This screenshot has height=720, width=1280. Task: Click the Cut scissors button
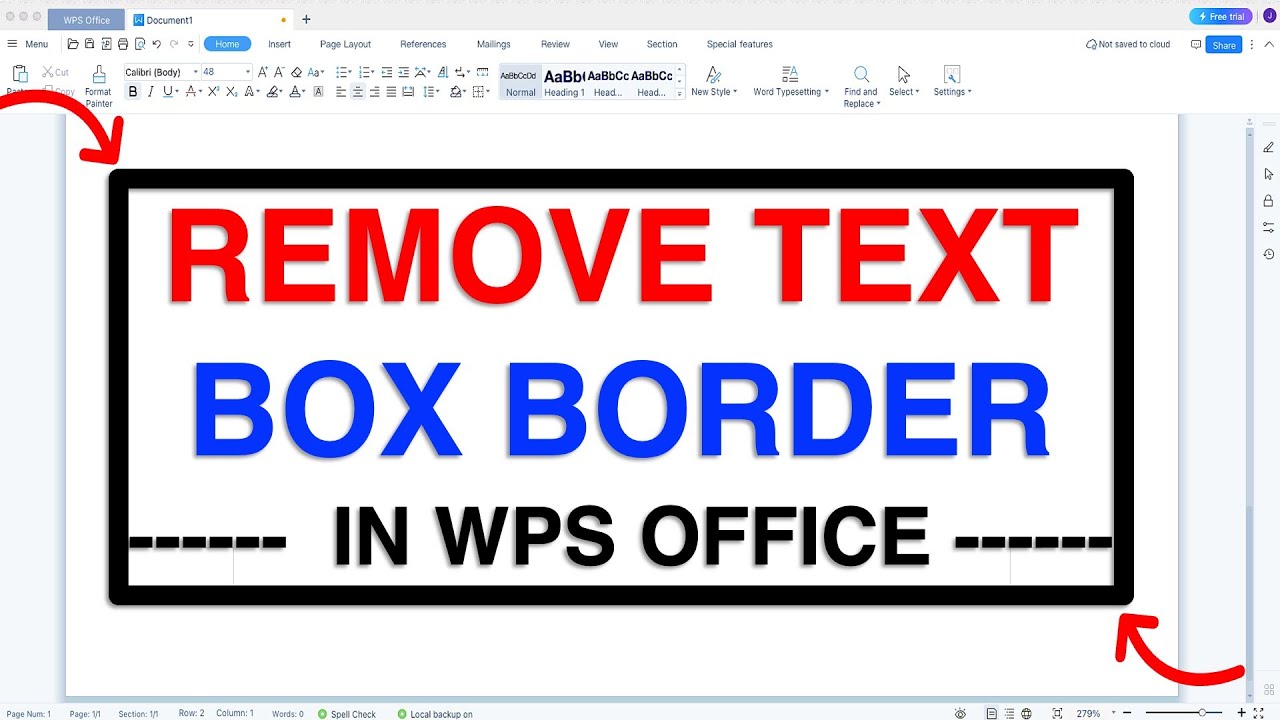tap(55, 72)
